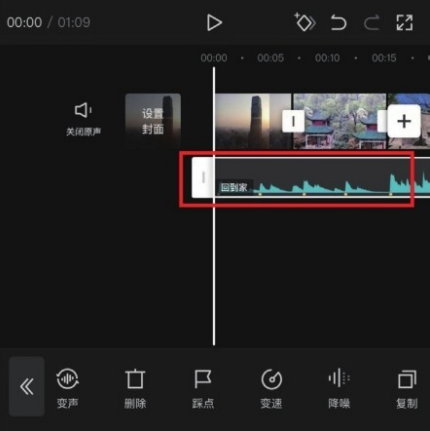Open the transition between first two clips
This screenshot has height=431, width=430.
pyautogui.click(x=293, y=121)
